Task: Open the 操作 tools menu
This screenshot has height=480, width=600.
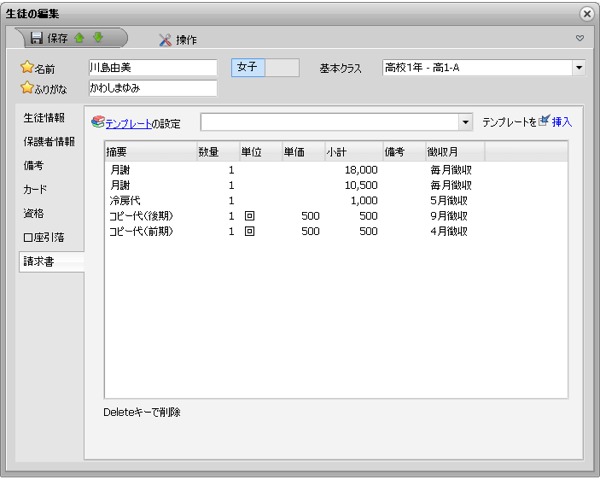Action: click(177, 40)
